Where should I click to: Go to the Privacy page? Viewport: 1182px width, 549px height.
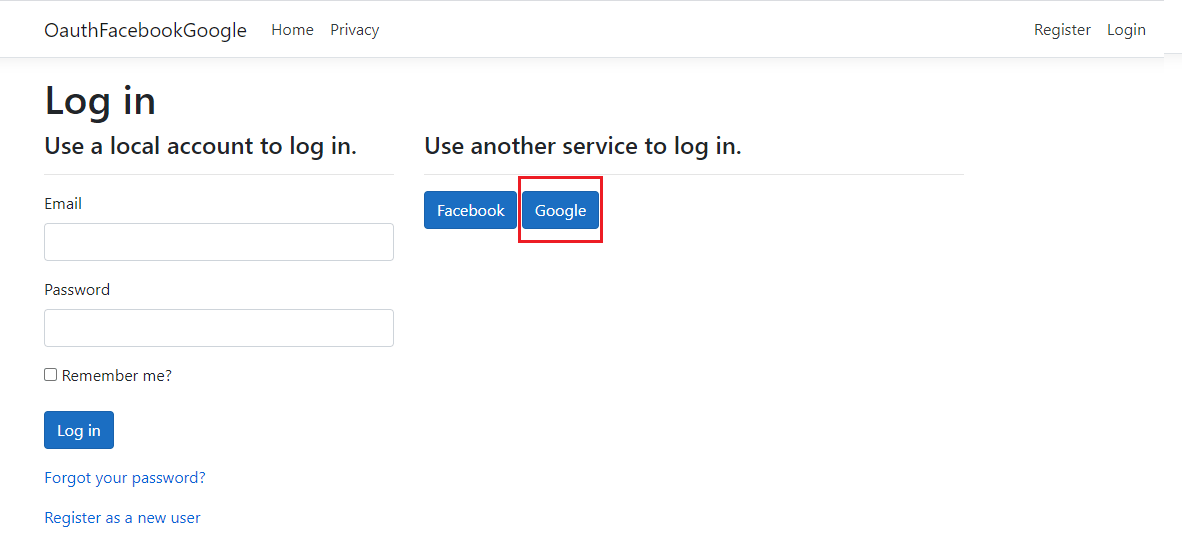coord(354,30)
